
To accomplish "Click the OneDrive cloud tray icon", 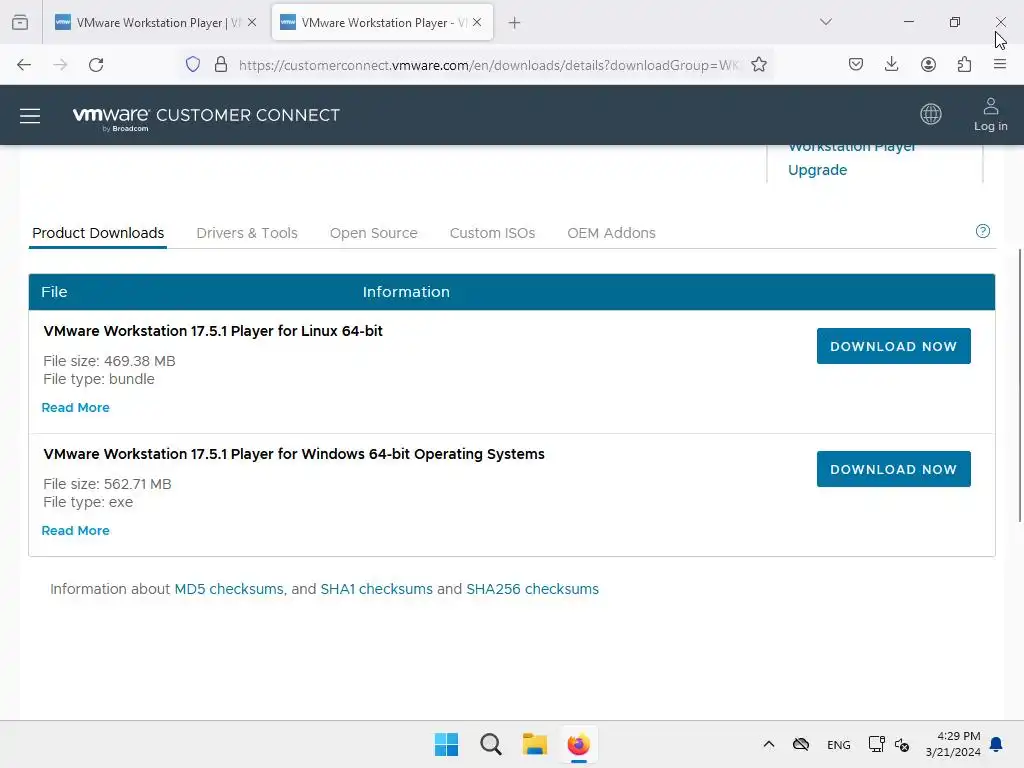I will (x=801, y=744).
